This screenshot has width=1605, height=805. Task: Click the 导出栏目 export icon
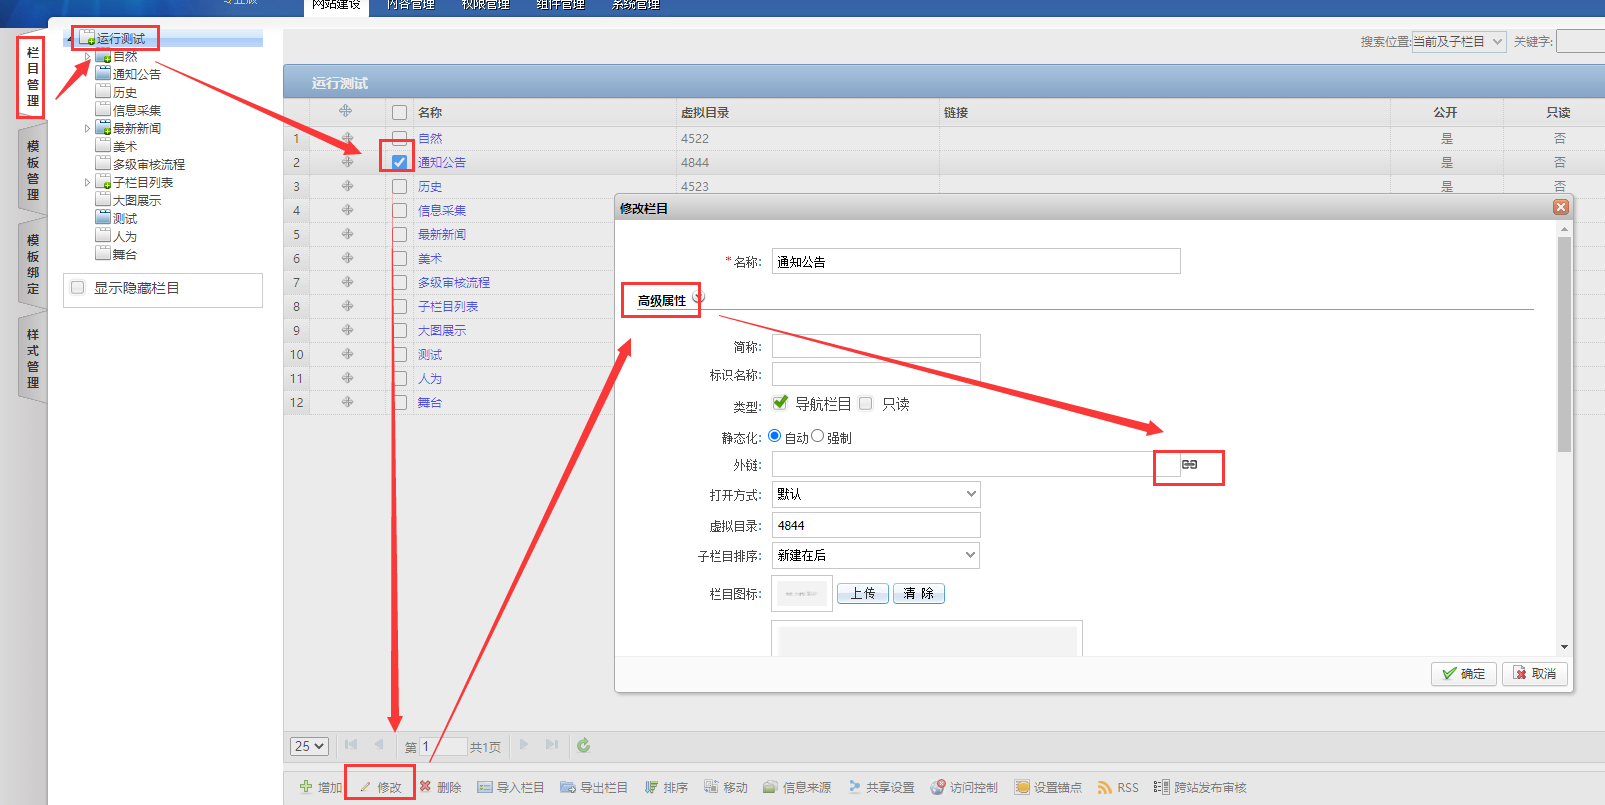[568, 787]
